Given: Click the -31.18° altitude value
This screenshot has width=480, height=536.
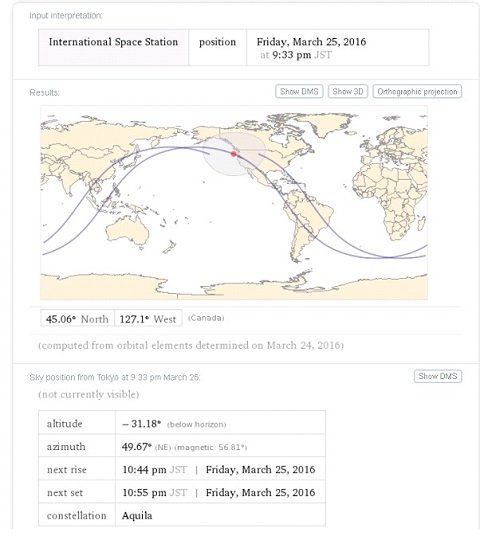Looking at the screenshot, I should pyautogui.click(x=142, y=424).
